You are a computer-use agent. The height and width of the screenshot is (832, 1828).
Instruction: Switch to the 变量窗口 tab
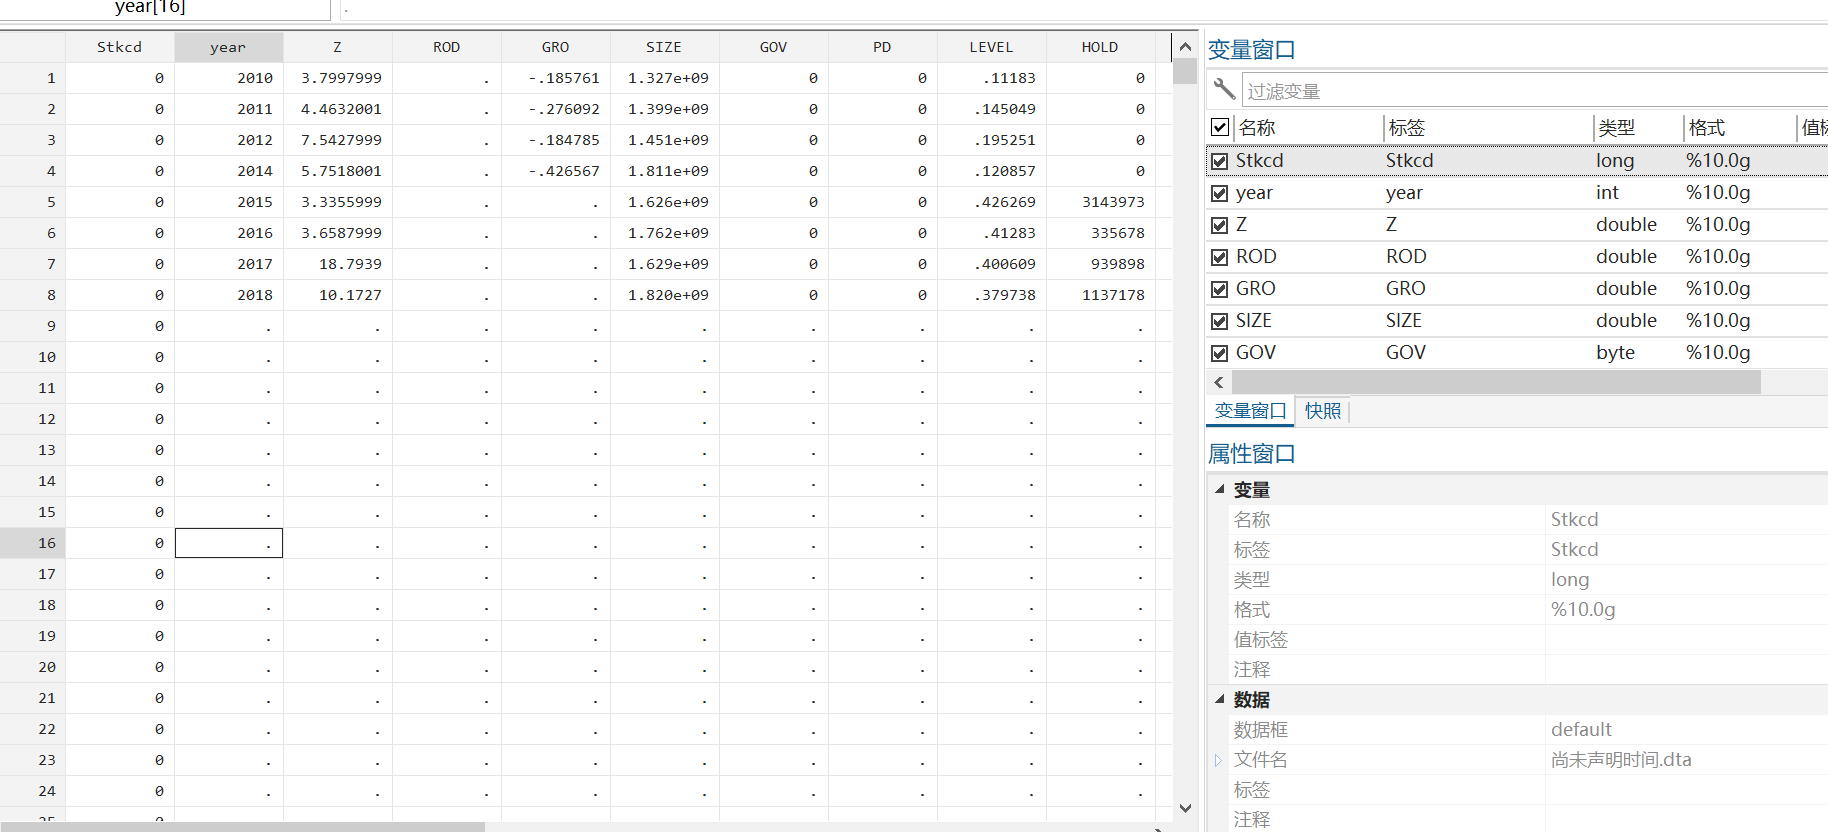click(1250, 411)
